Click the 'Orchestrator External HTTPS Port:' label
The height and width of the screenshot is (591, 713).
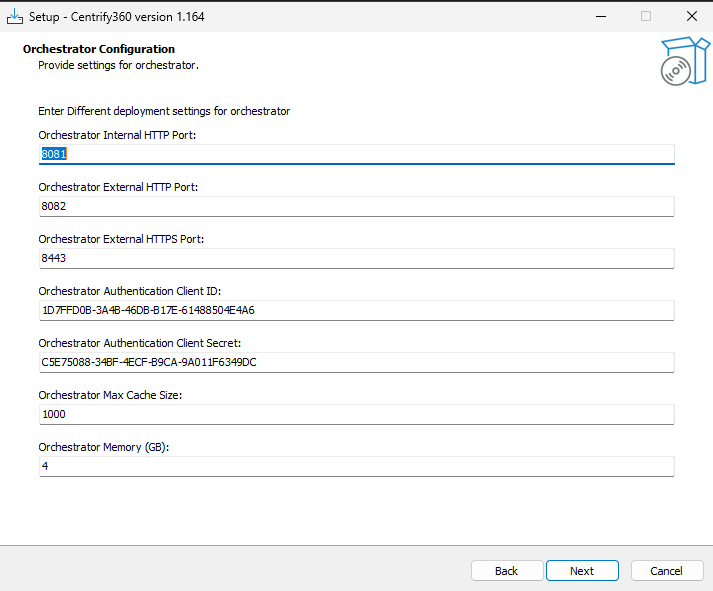[x=121, y=239]
